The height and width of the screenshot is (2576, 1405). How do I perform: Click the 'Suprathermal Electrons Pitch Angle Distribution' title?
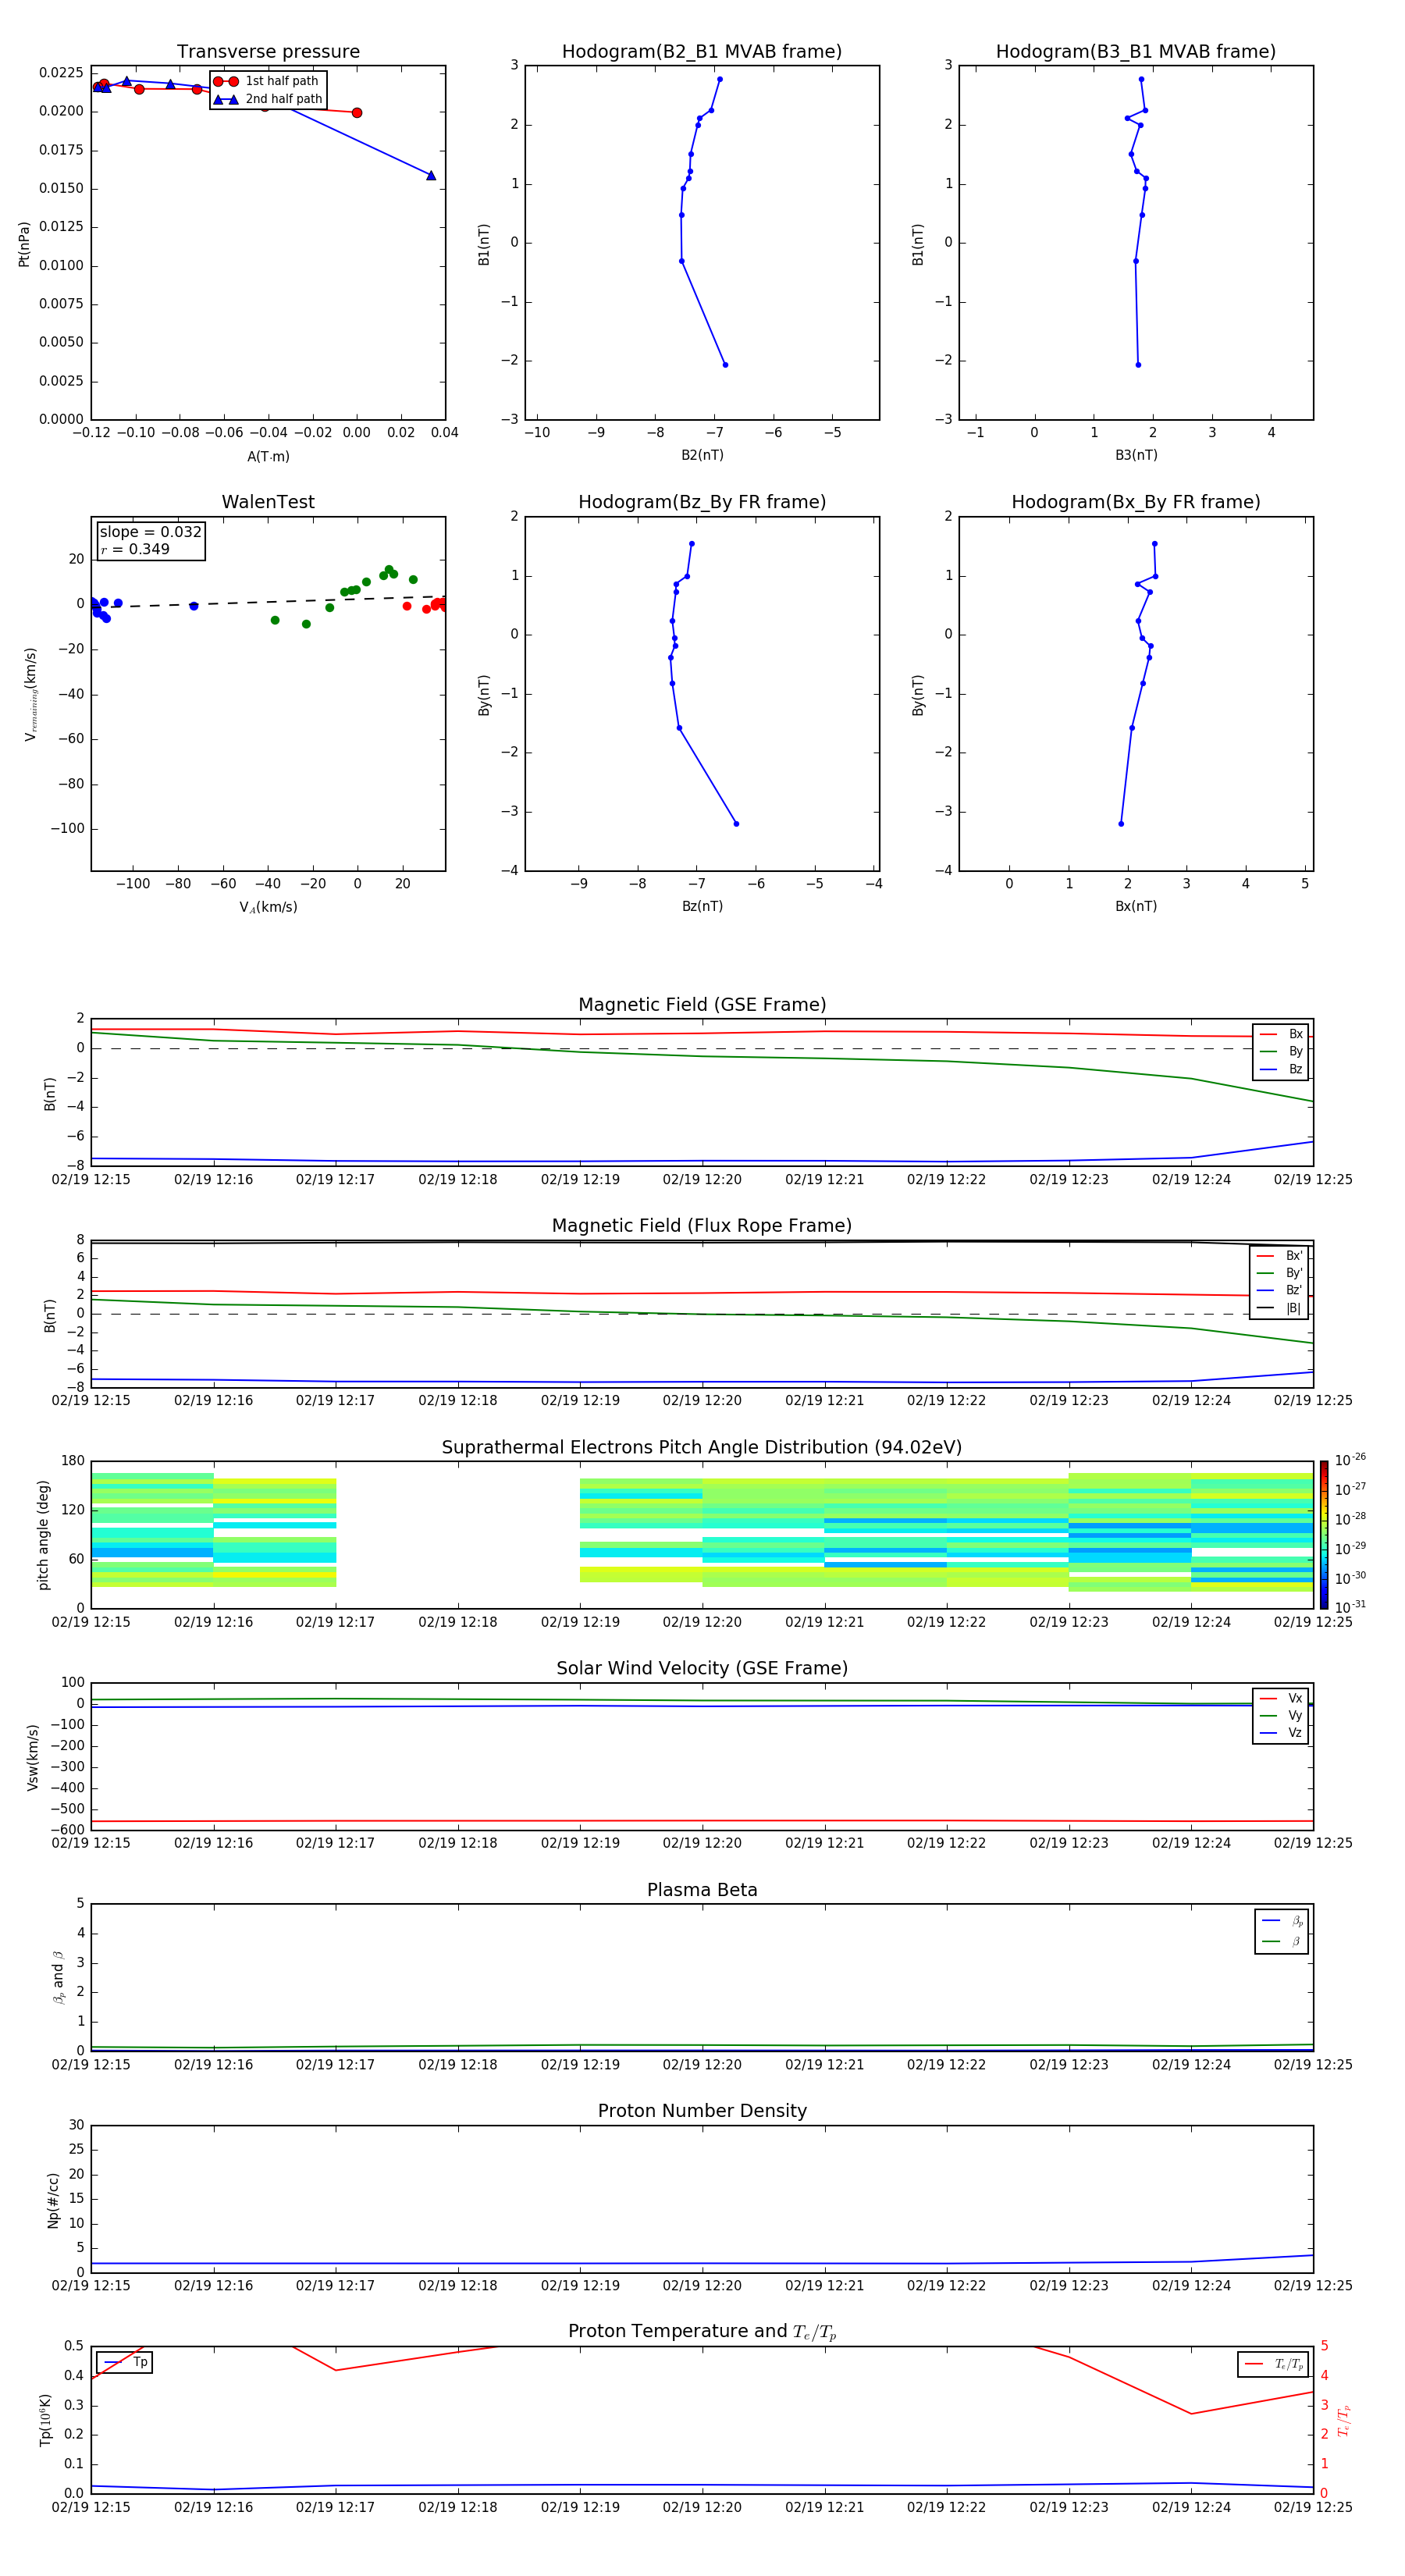coord(702,1447)
